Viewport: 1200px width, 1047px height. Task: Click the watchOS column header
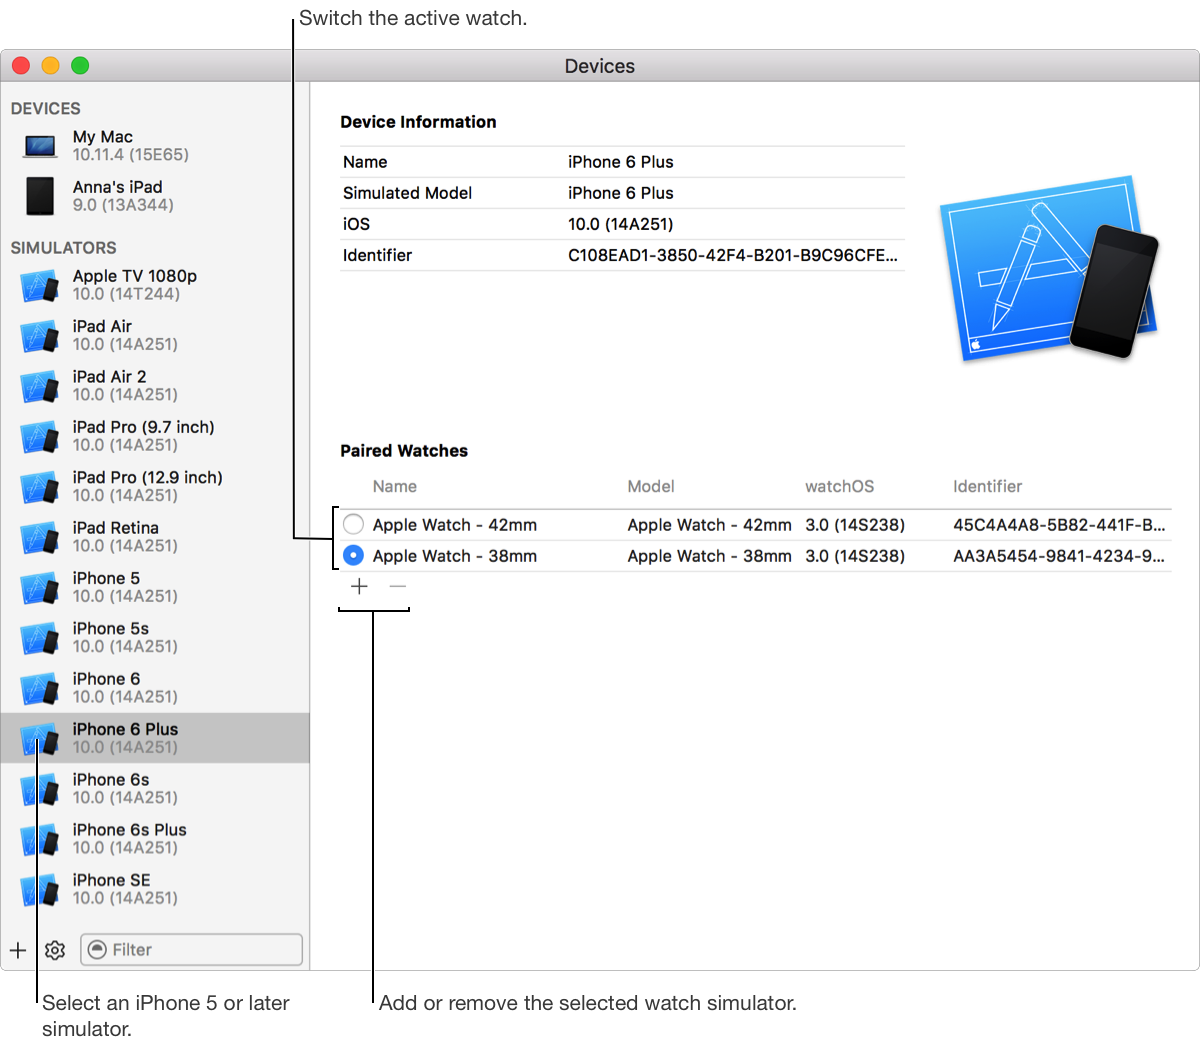pyautogui.click(x=839, y=486)
